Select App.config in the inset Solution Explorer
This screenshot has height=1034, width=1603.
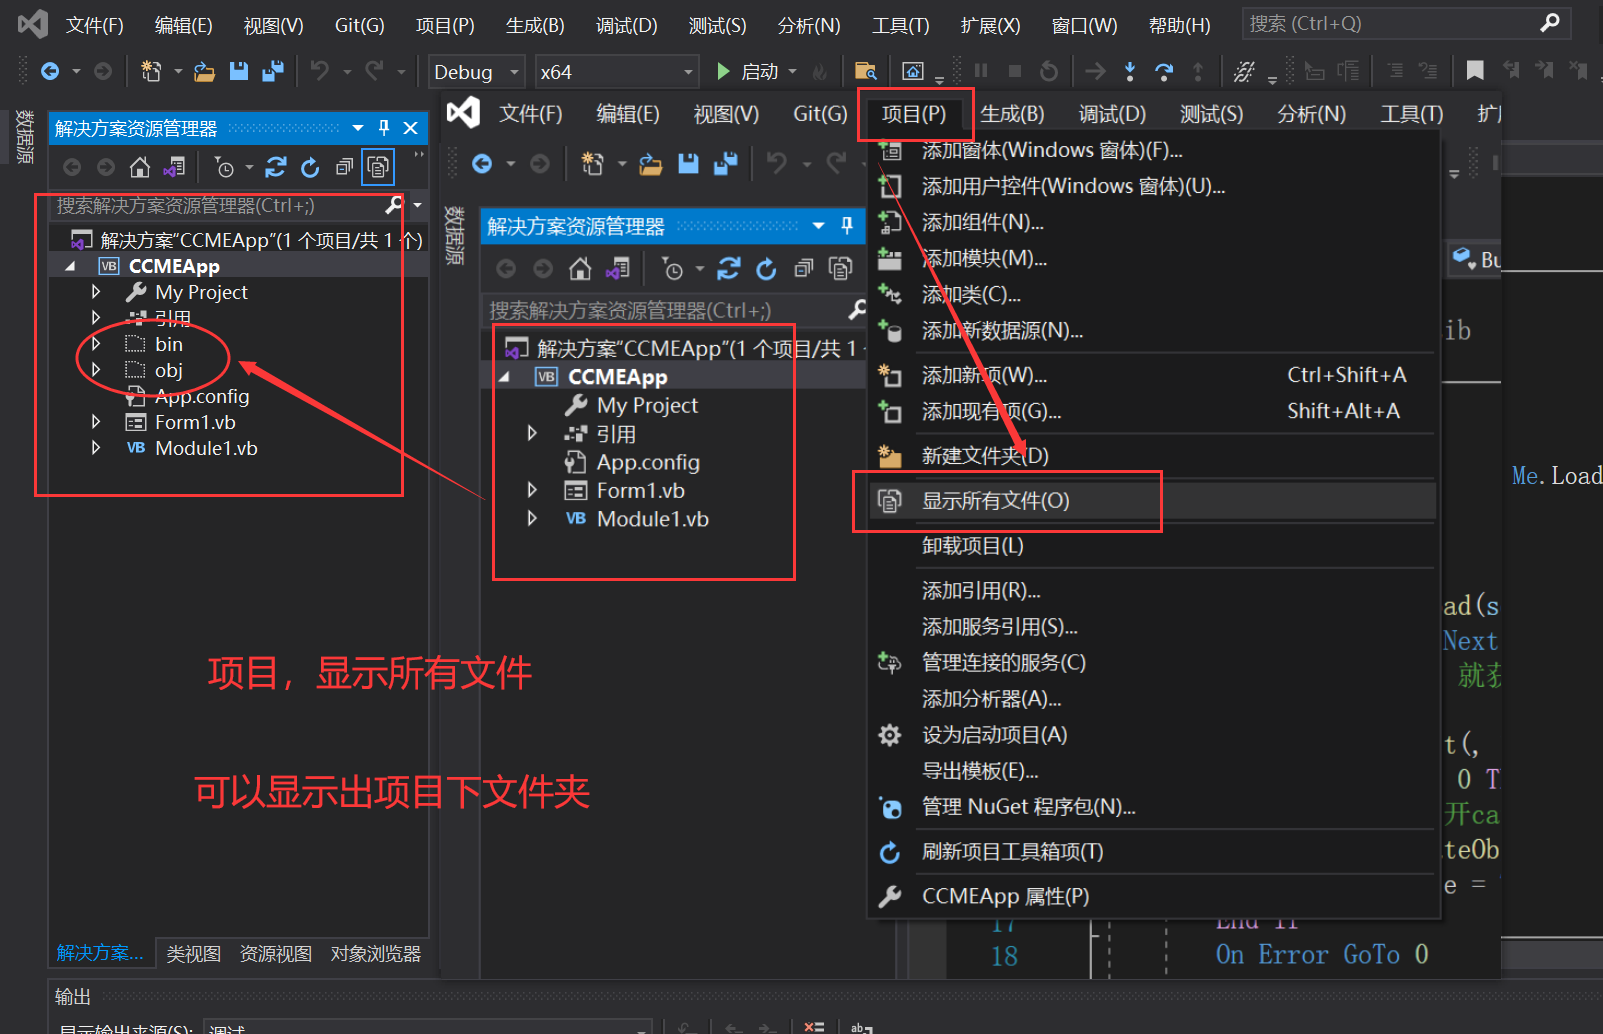[x=648, y=462]
